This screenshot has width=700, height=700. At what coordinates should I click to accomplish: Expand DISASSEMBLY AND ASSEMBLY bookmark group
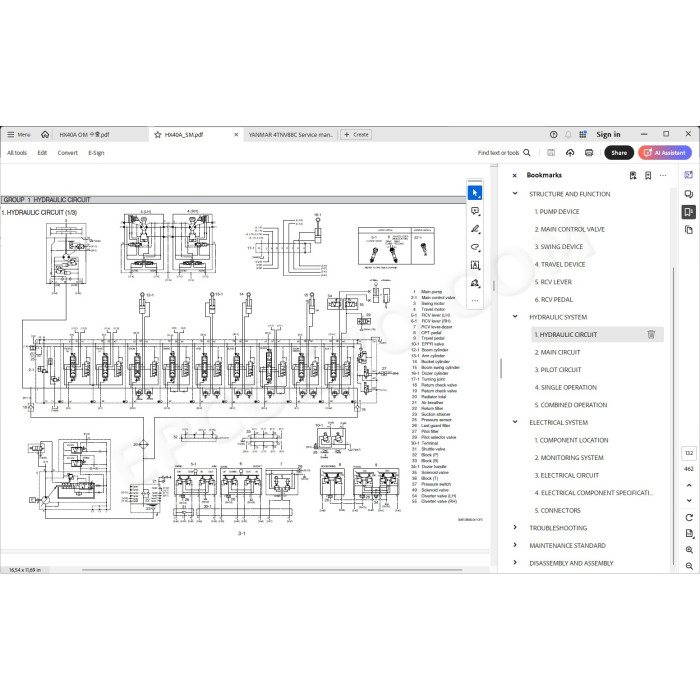point(515,562)
